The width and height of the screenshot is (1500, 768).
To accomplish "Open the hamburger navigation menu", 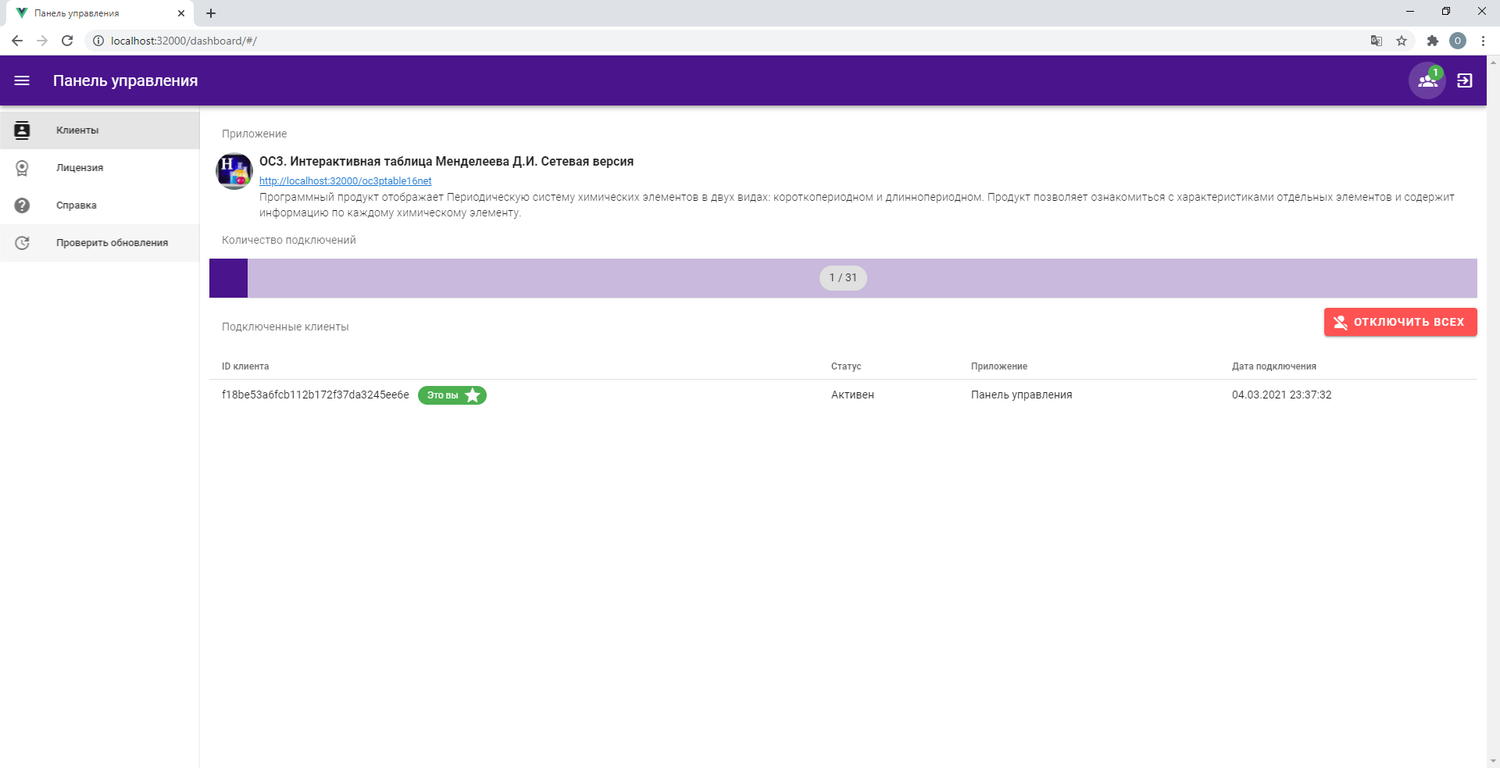I will [22, 81].
